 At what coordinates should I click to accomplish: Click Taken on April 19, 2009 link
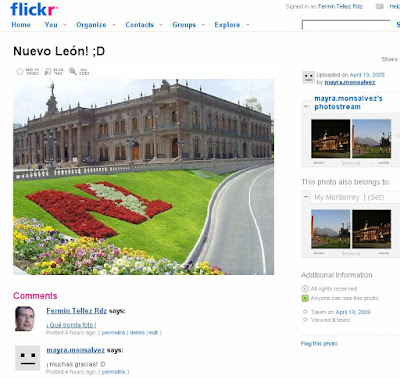click(353, 312)
